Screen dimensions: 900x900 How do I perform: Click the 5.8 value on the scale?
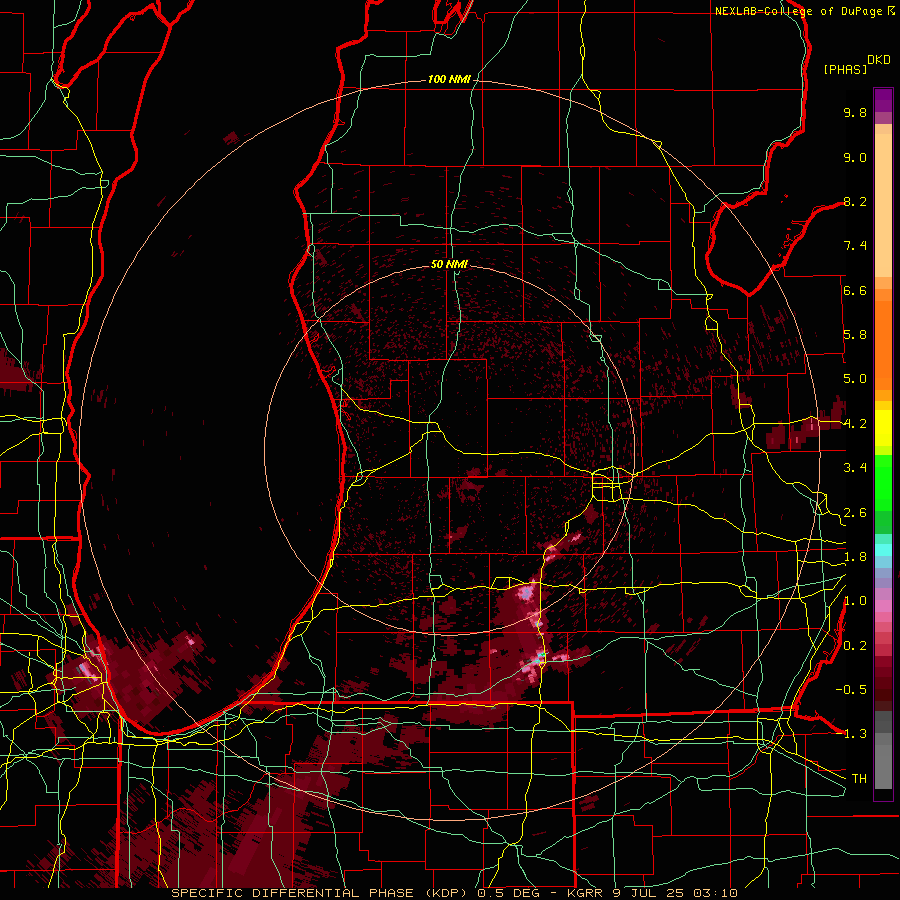coord(855,335)
